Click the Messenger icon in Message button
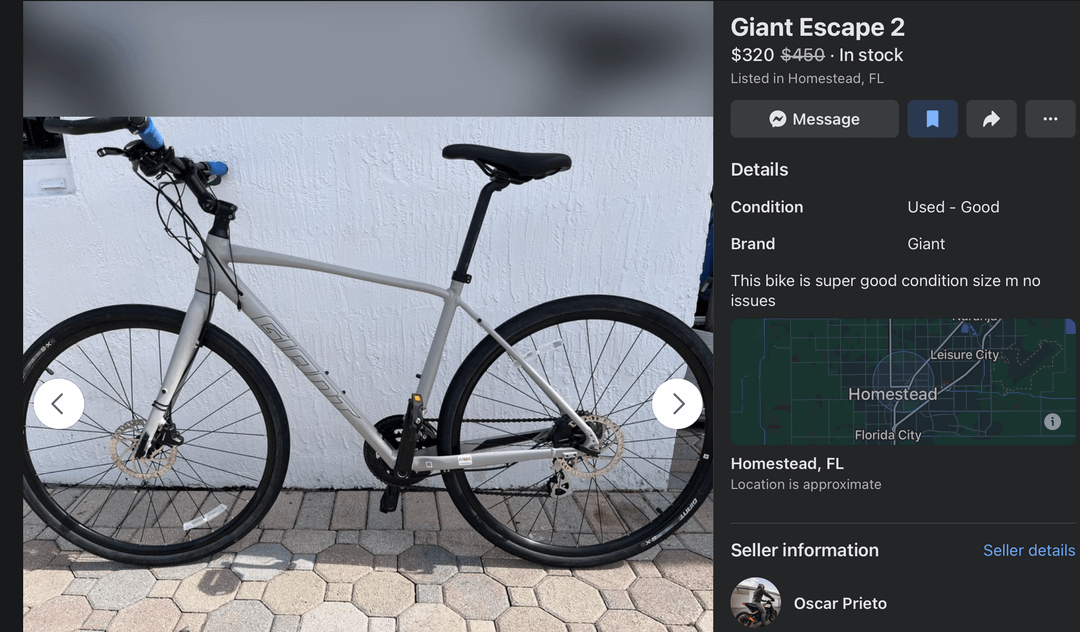The image size is (1080, 632). click(778, 119)
